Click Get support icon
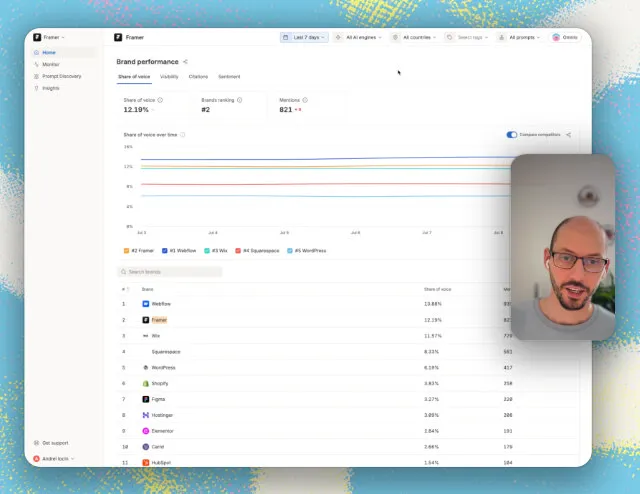The width and height of the screenshot is (640, 494). click(x=36, y=443)
